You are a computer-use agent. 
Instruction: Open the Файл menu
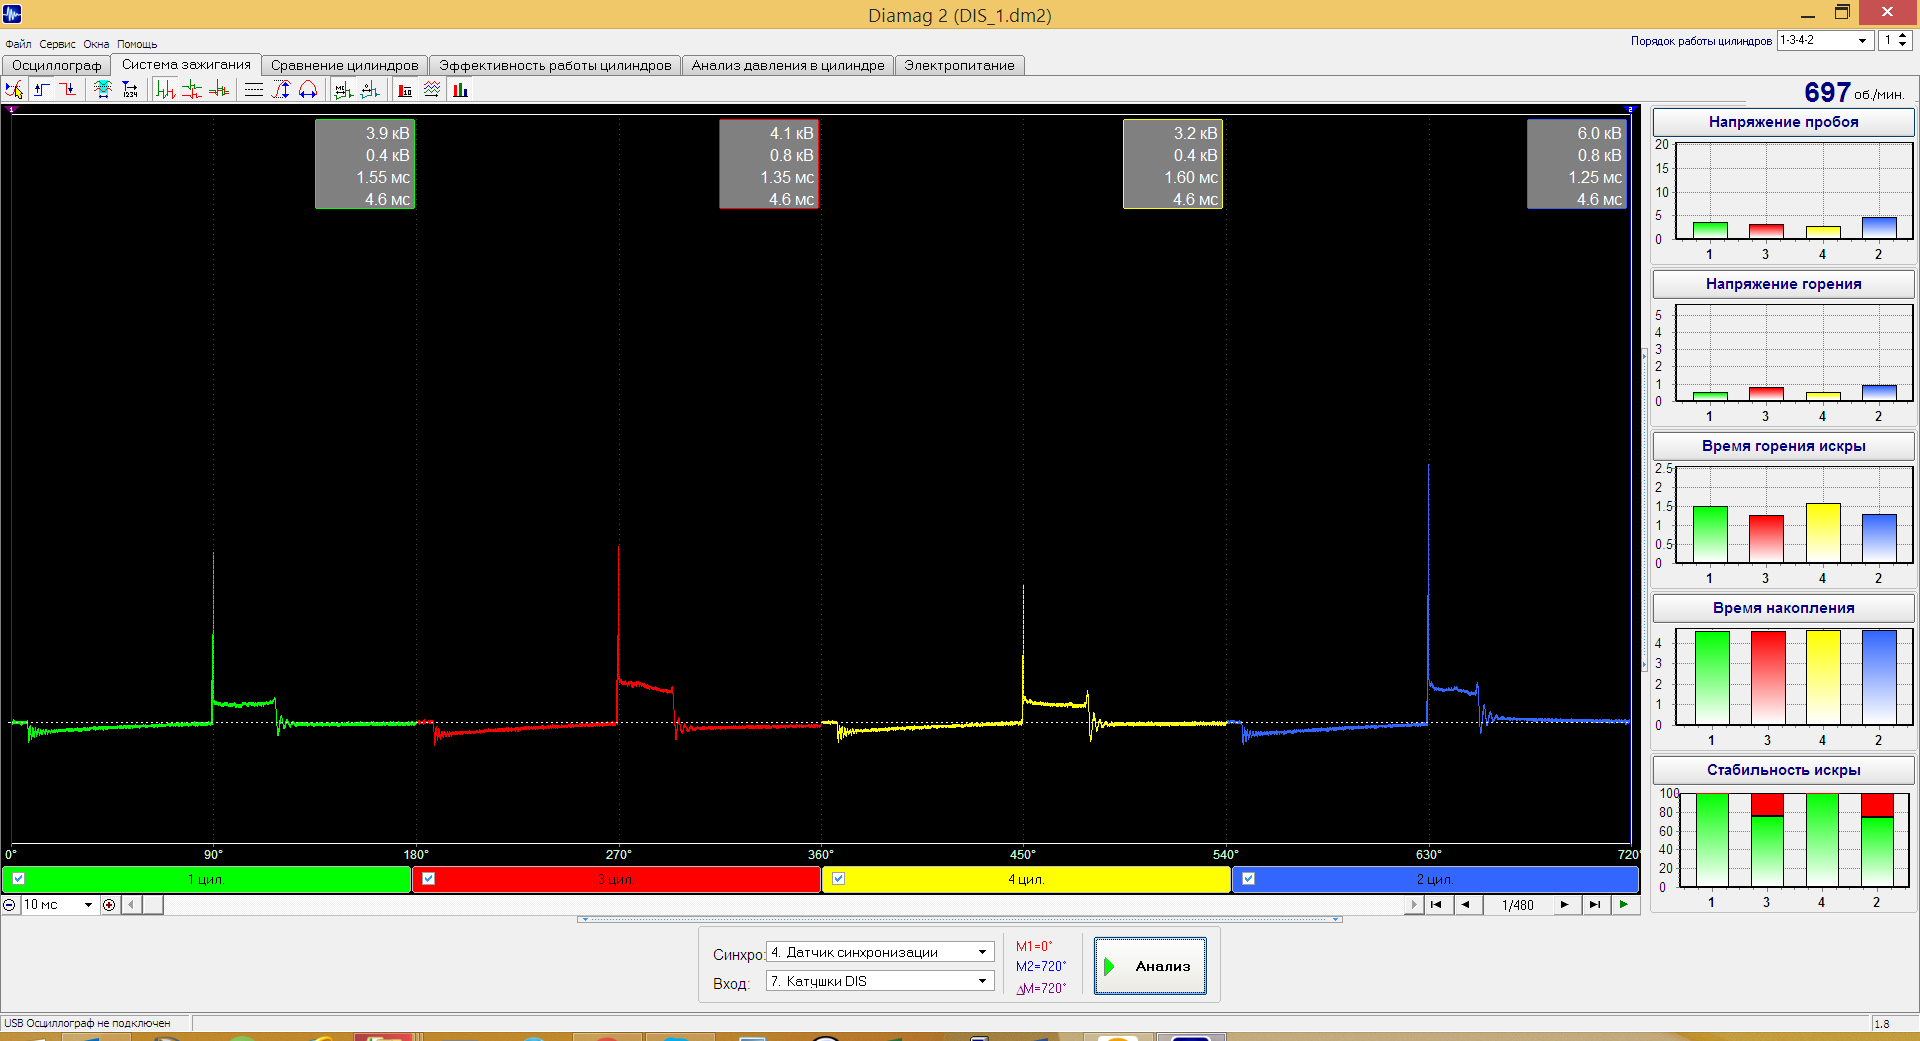point(18,44)
